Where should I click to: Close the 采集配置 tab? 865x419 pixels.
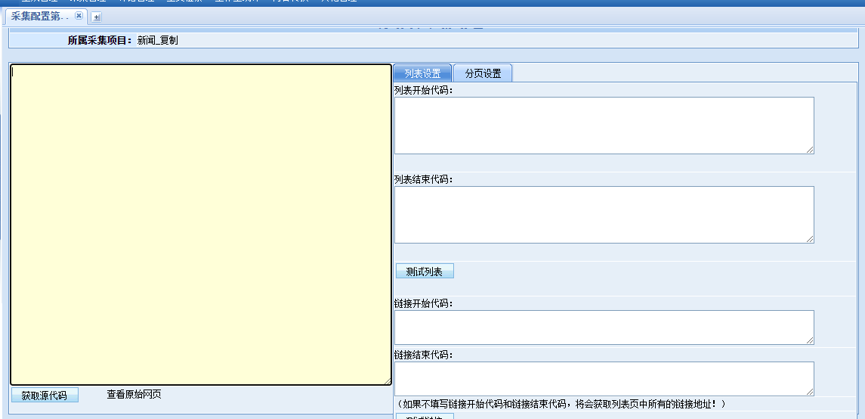point(79,16)
